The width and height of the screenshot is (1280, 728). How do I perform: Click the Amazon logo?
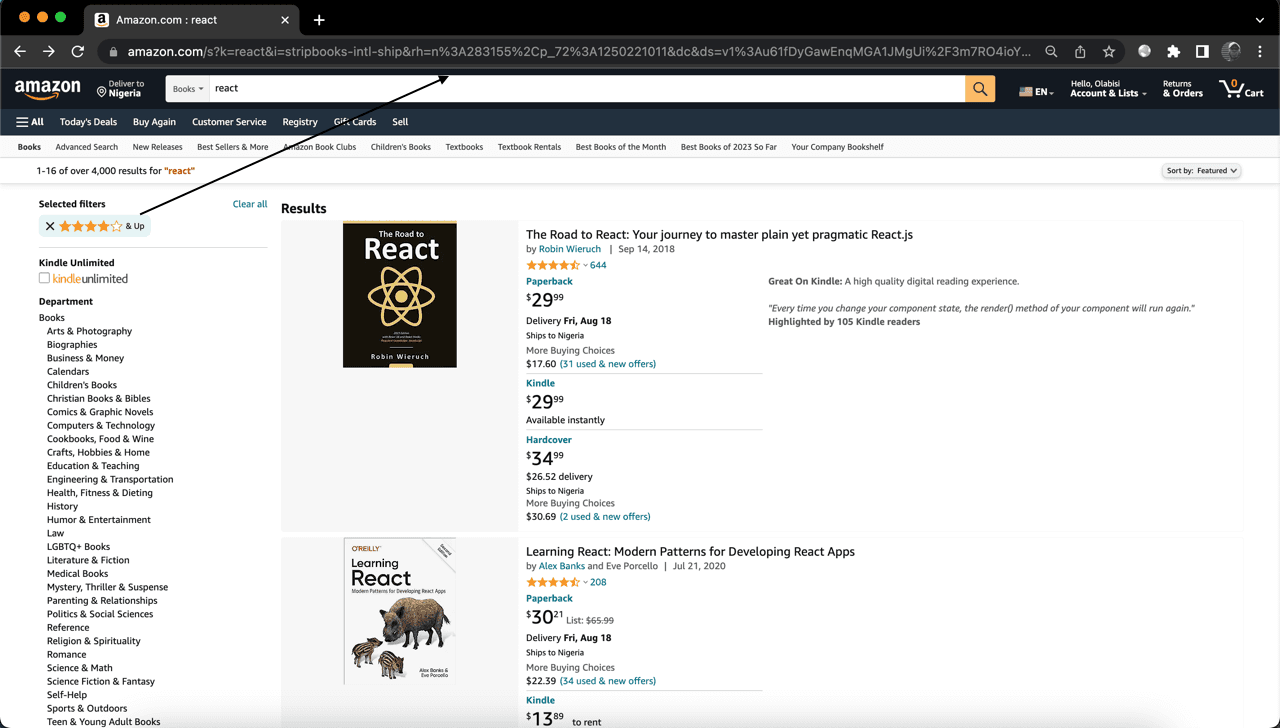pos(48,90)
